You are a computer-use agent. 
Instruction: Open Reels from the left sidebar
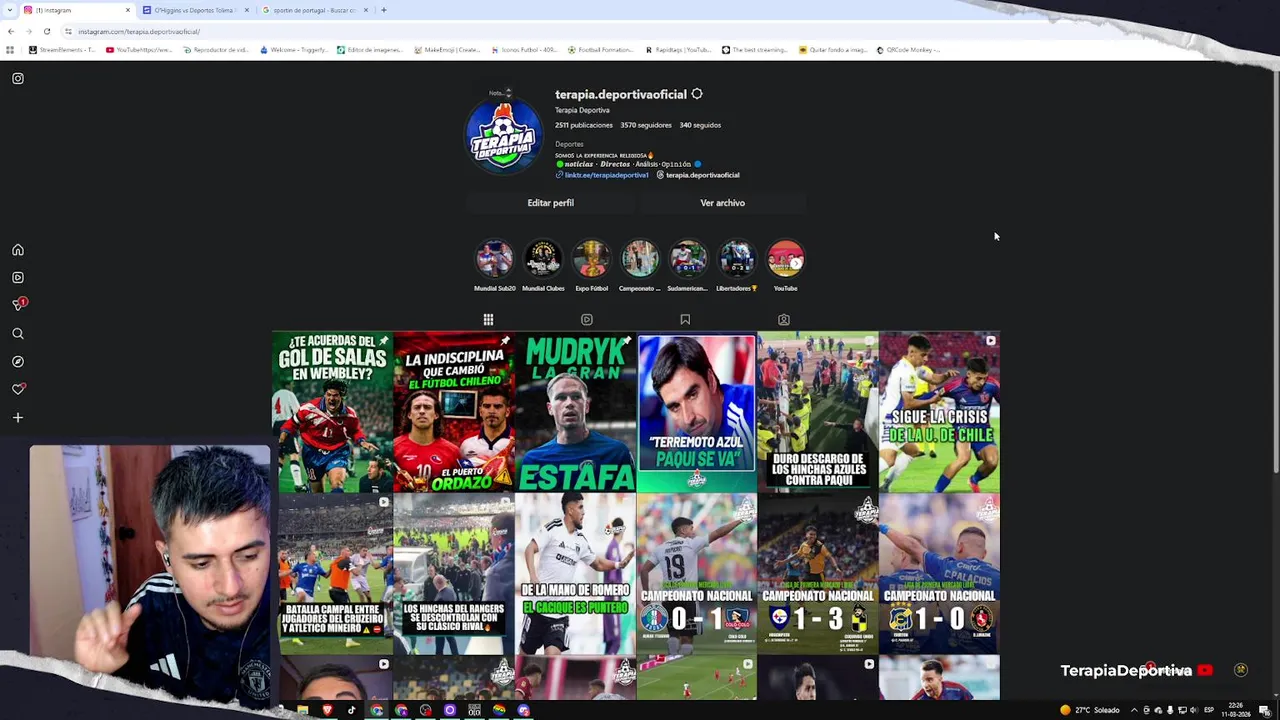click(18, 278)
